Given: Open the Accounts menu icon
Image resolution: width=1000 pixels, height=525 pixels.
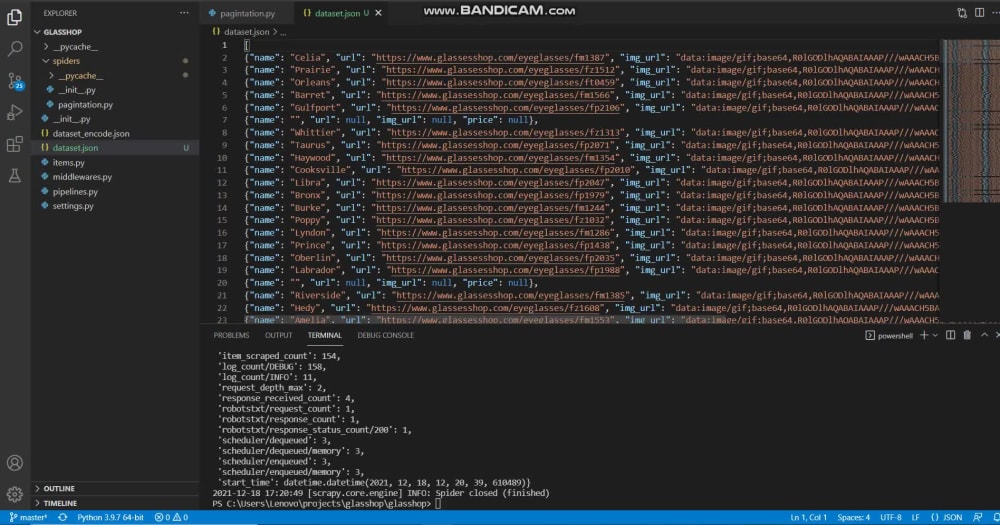Looking at the screenshot, I should click(14, 462).
